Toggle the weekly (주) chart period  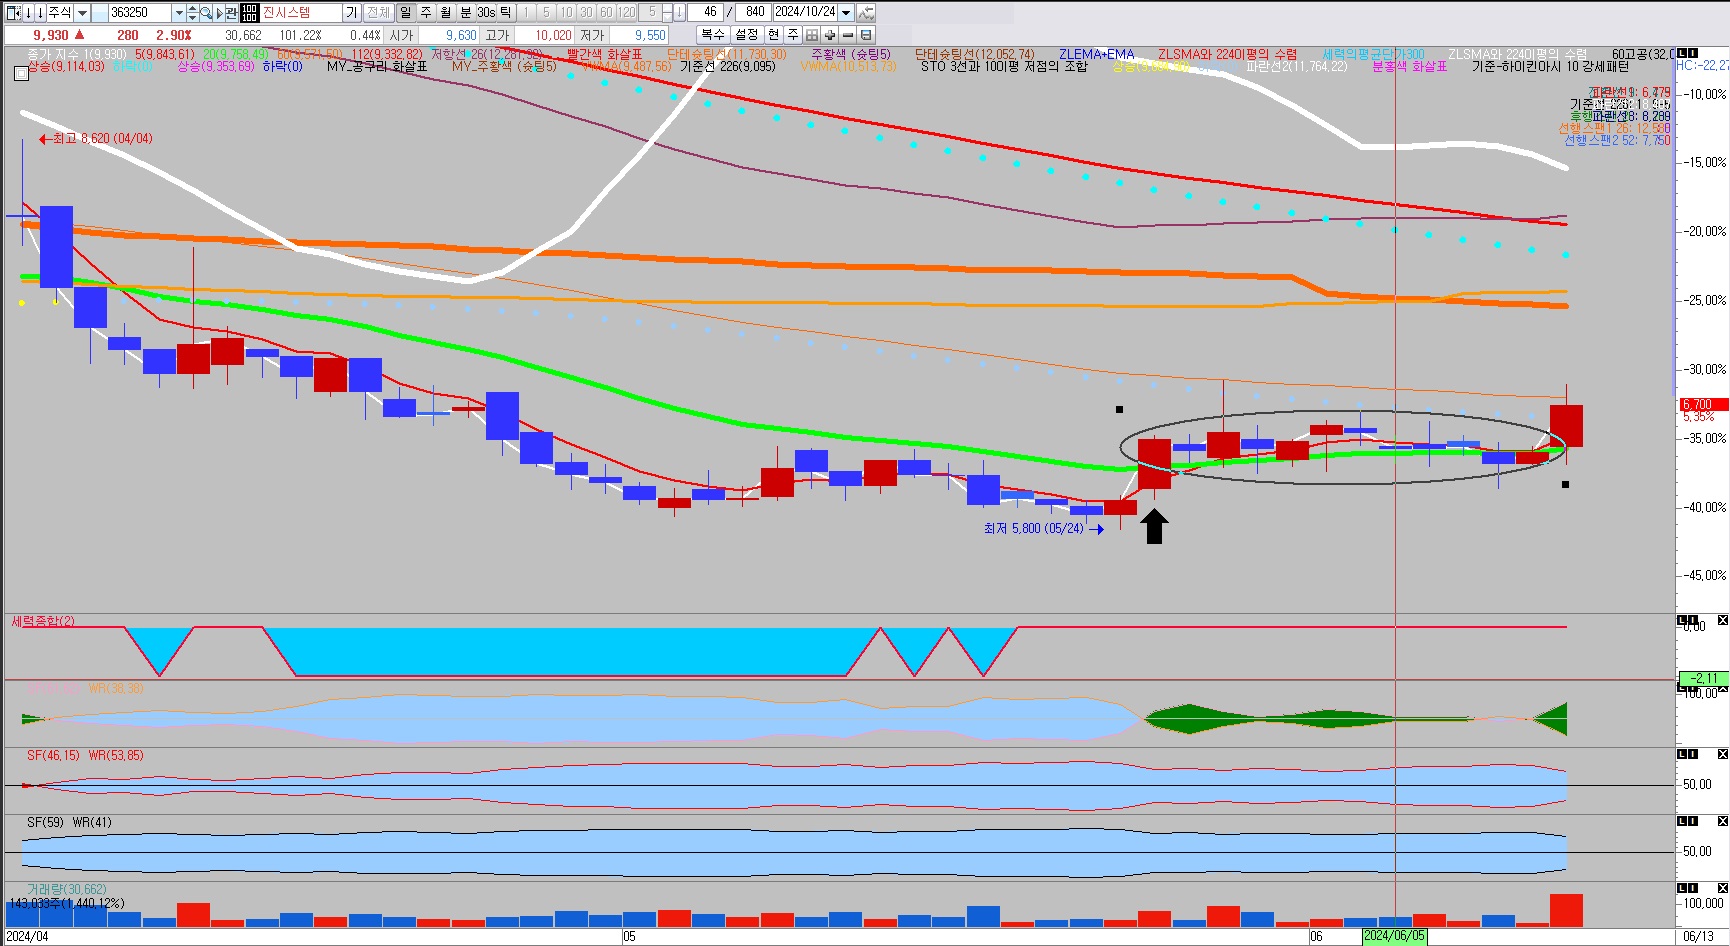tap(425, 12)
